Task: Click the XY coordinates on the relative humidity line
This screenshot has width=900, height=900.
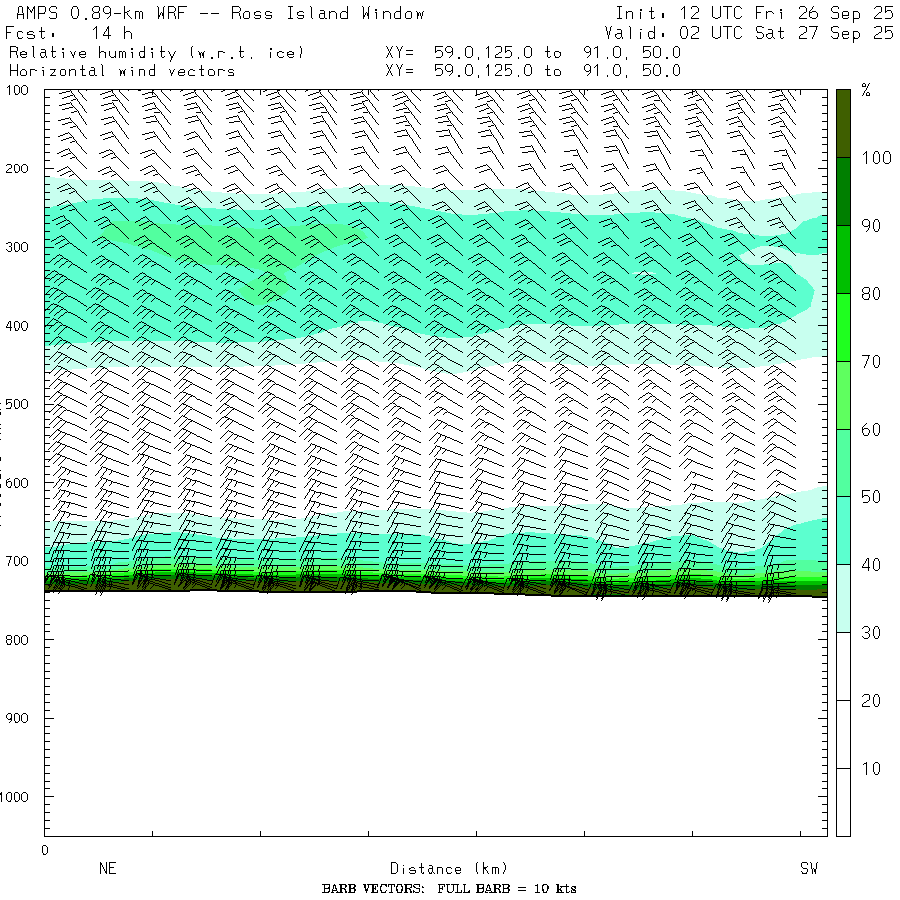Action: click(x=533, y=53)
